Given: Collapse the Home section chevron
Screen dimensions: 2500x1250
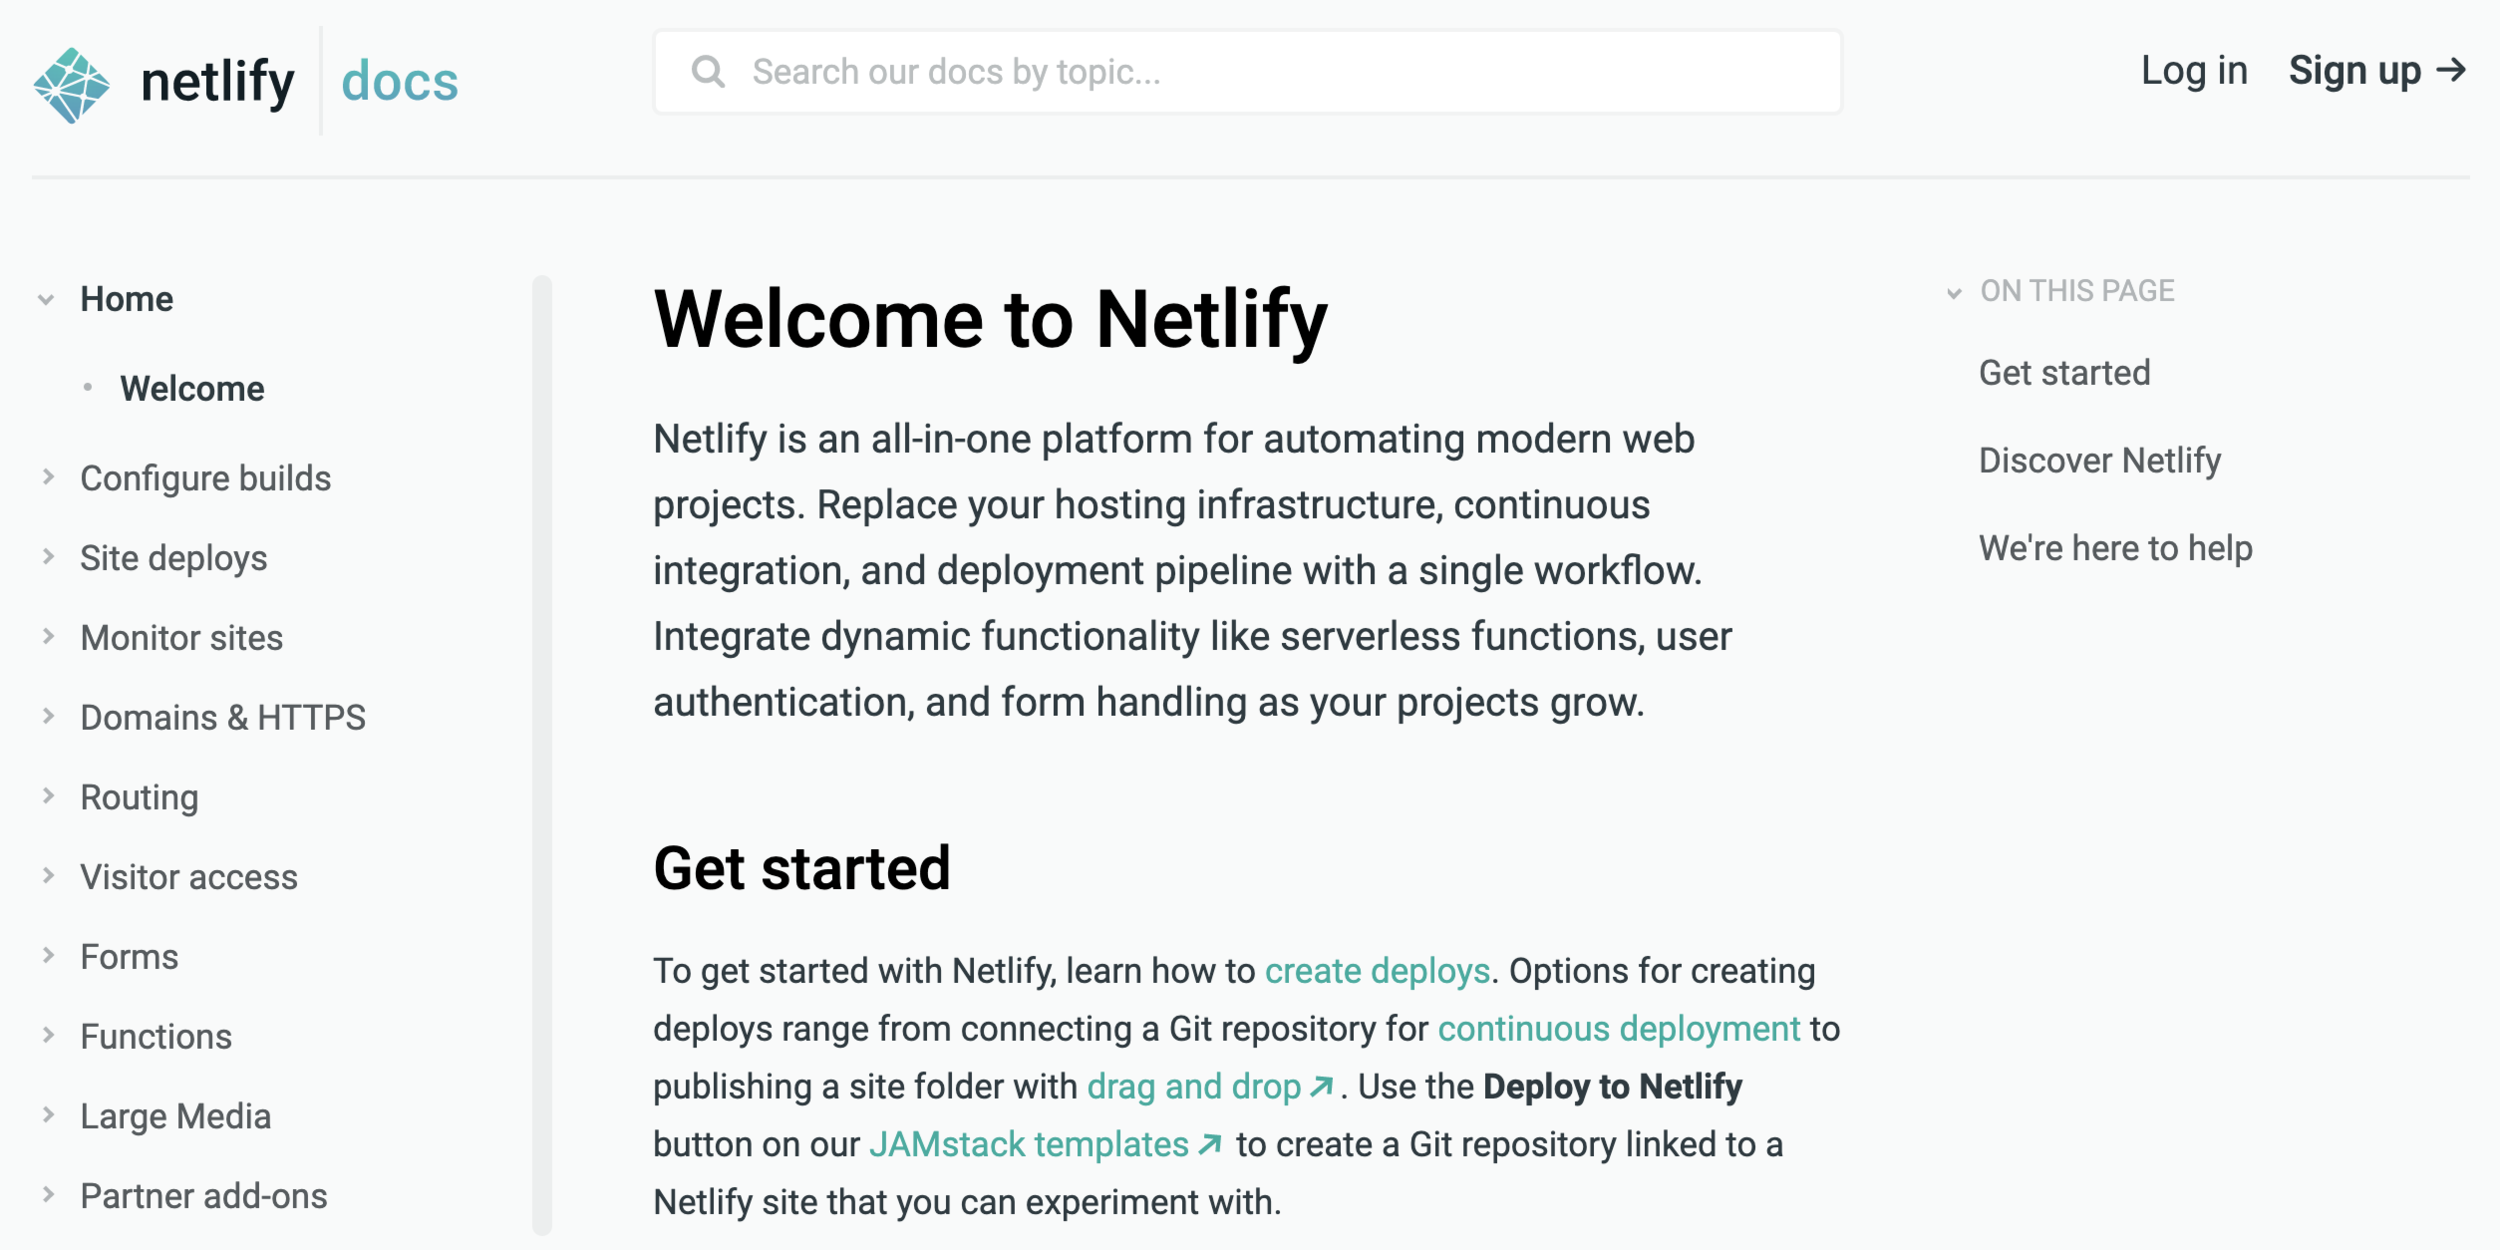Looking at the screenshot, I should tap(46, 299).
